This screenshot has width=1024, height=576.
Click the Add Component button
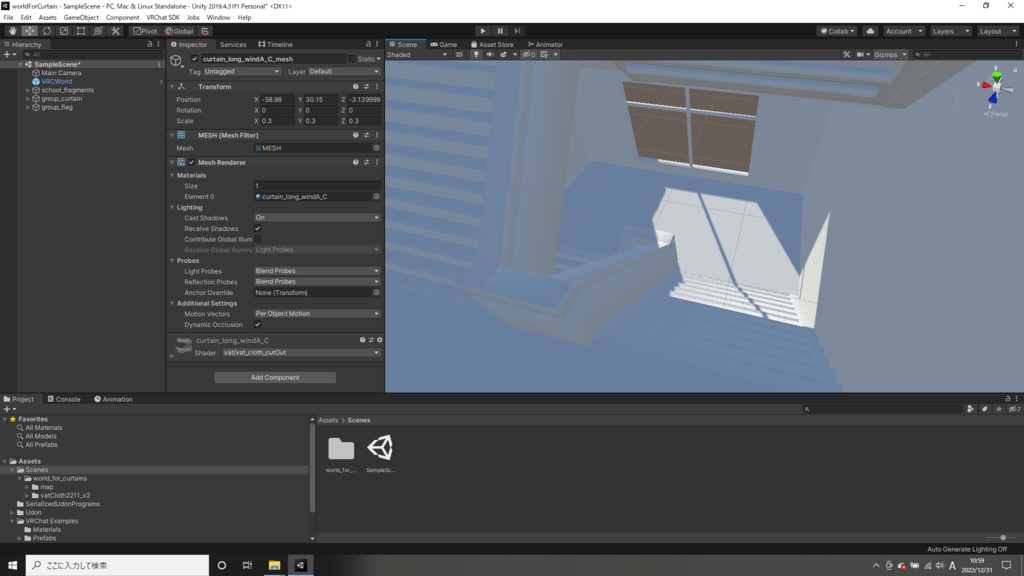pyautogui.click(x=275, y=377)
